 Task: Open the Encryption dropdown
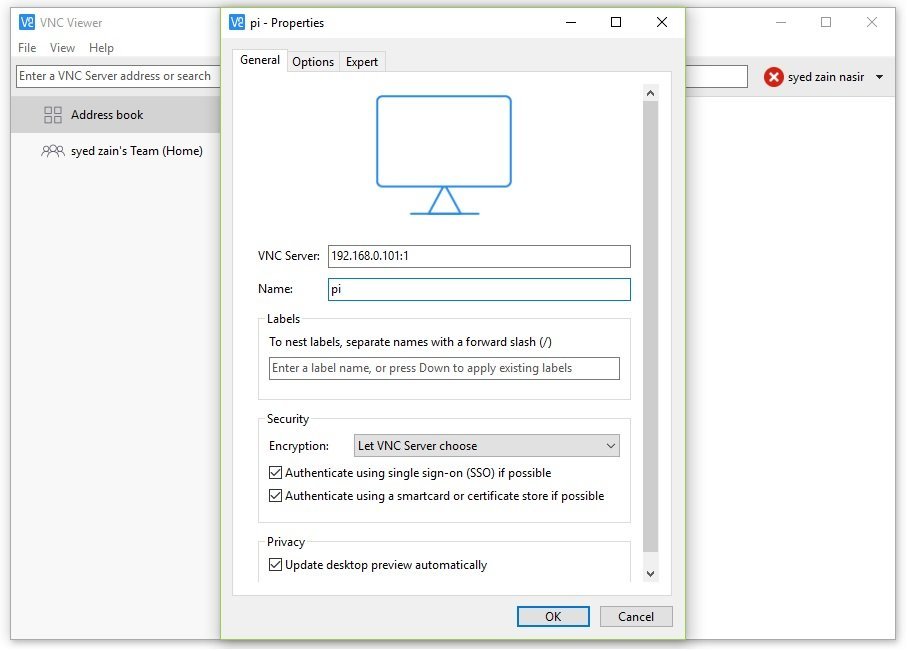click(486, 446)
